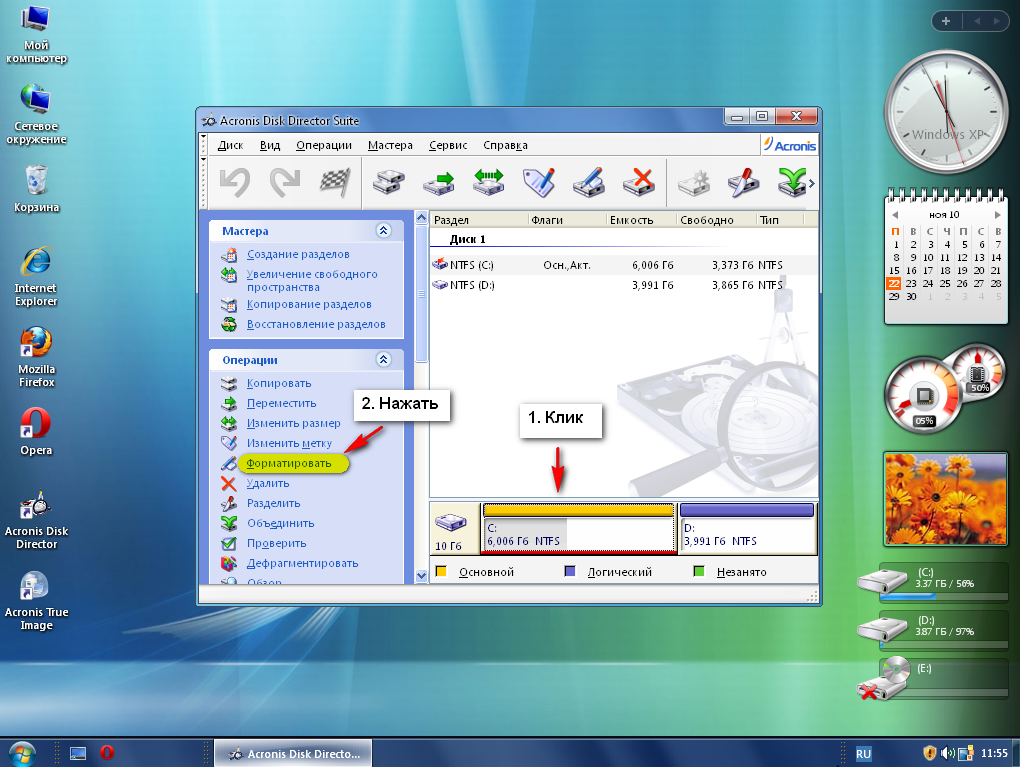Click Дефрагментировать operation
The image size is (1020, 767).
coord(302,563)
